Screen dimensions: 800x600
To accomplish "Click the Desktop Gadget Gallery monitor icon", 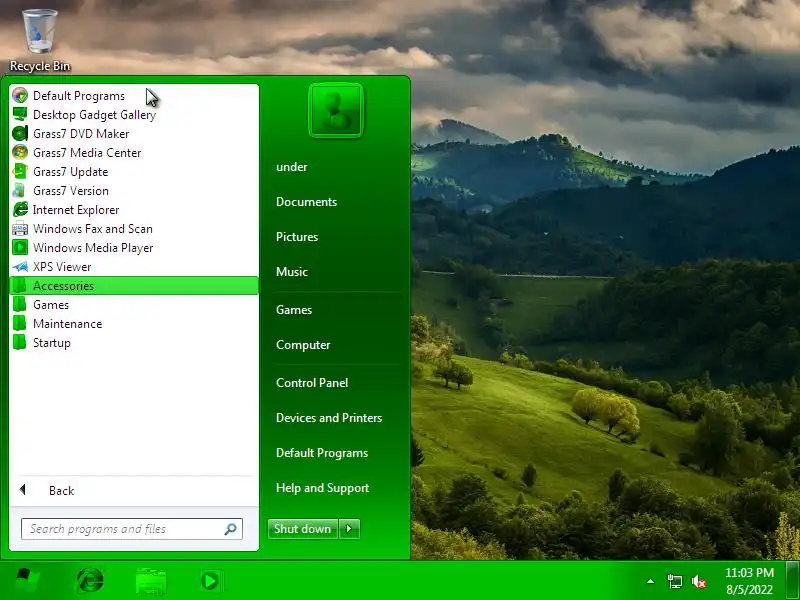I will 20,114.
